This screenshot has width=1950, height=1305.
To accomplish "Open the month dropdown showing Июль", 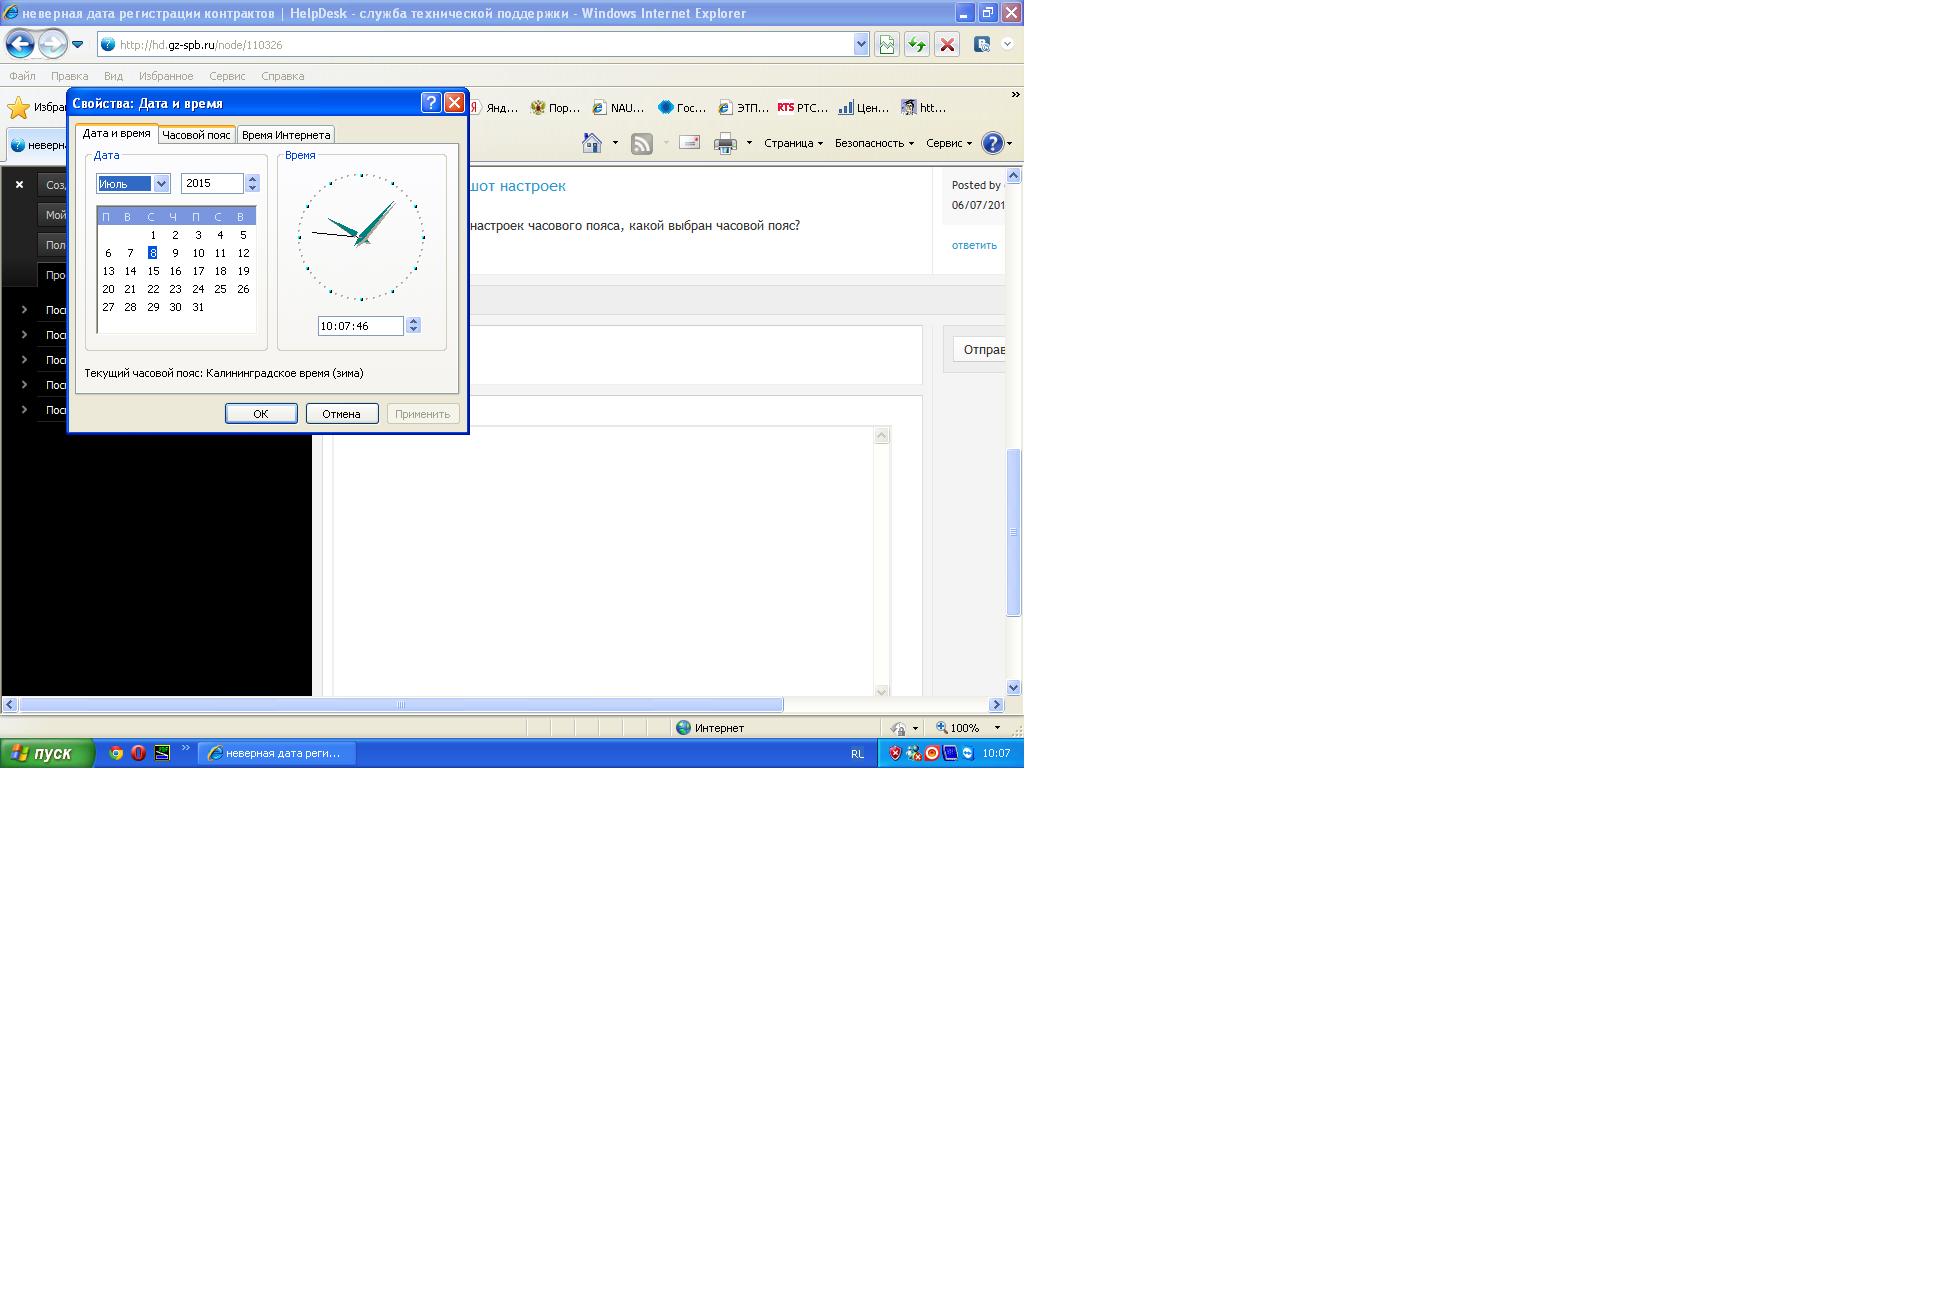I will tap(161, 183).
